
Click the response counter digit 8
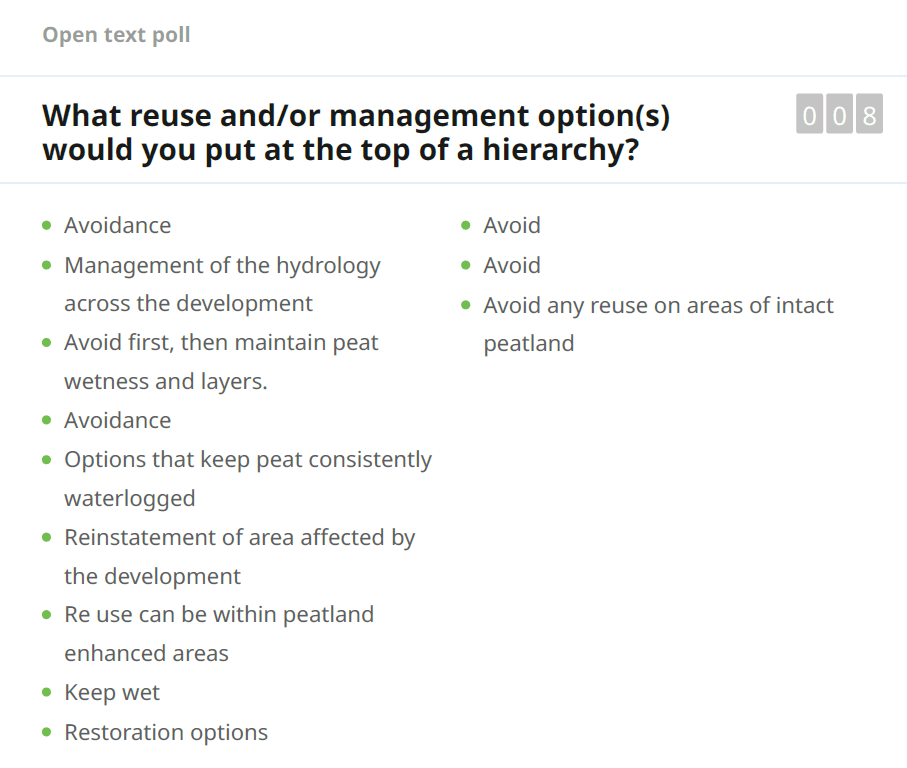(x=869, y=115)
